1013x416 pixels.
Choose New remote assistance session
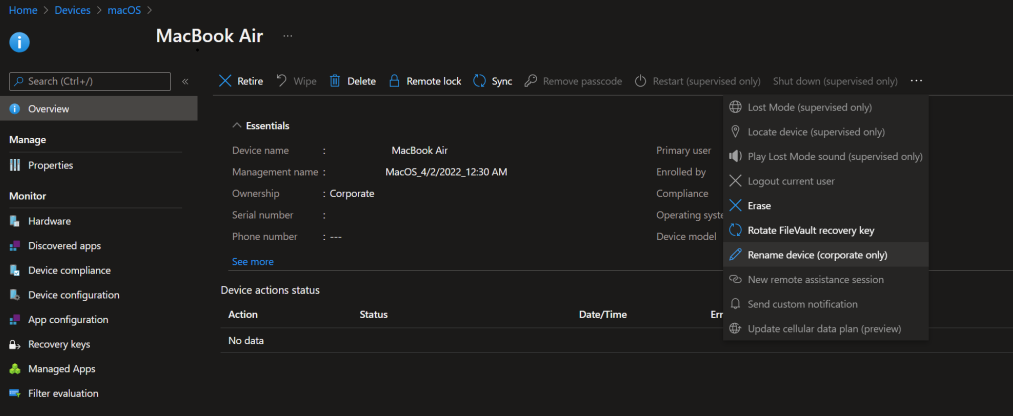click(826, 279)
